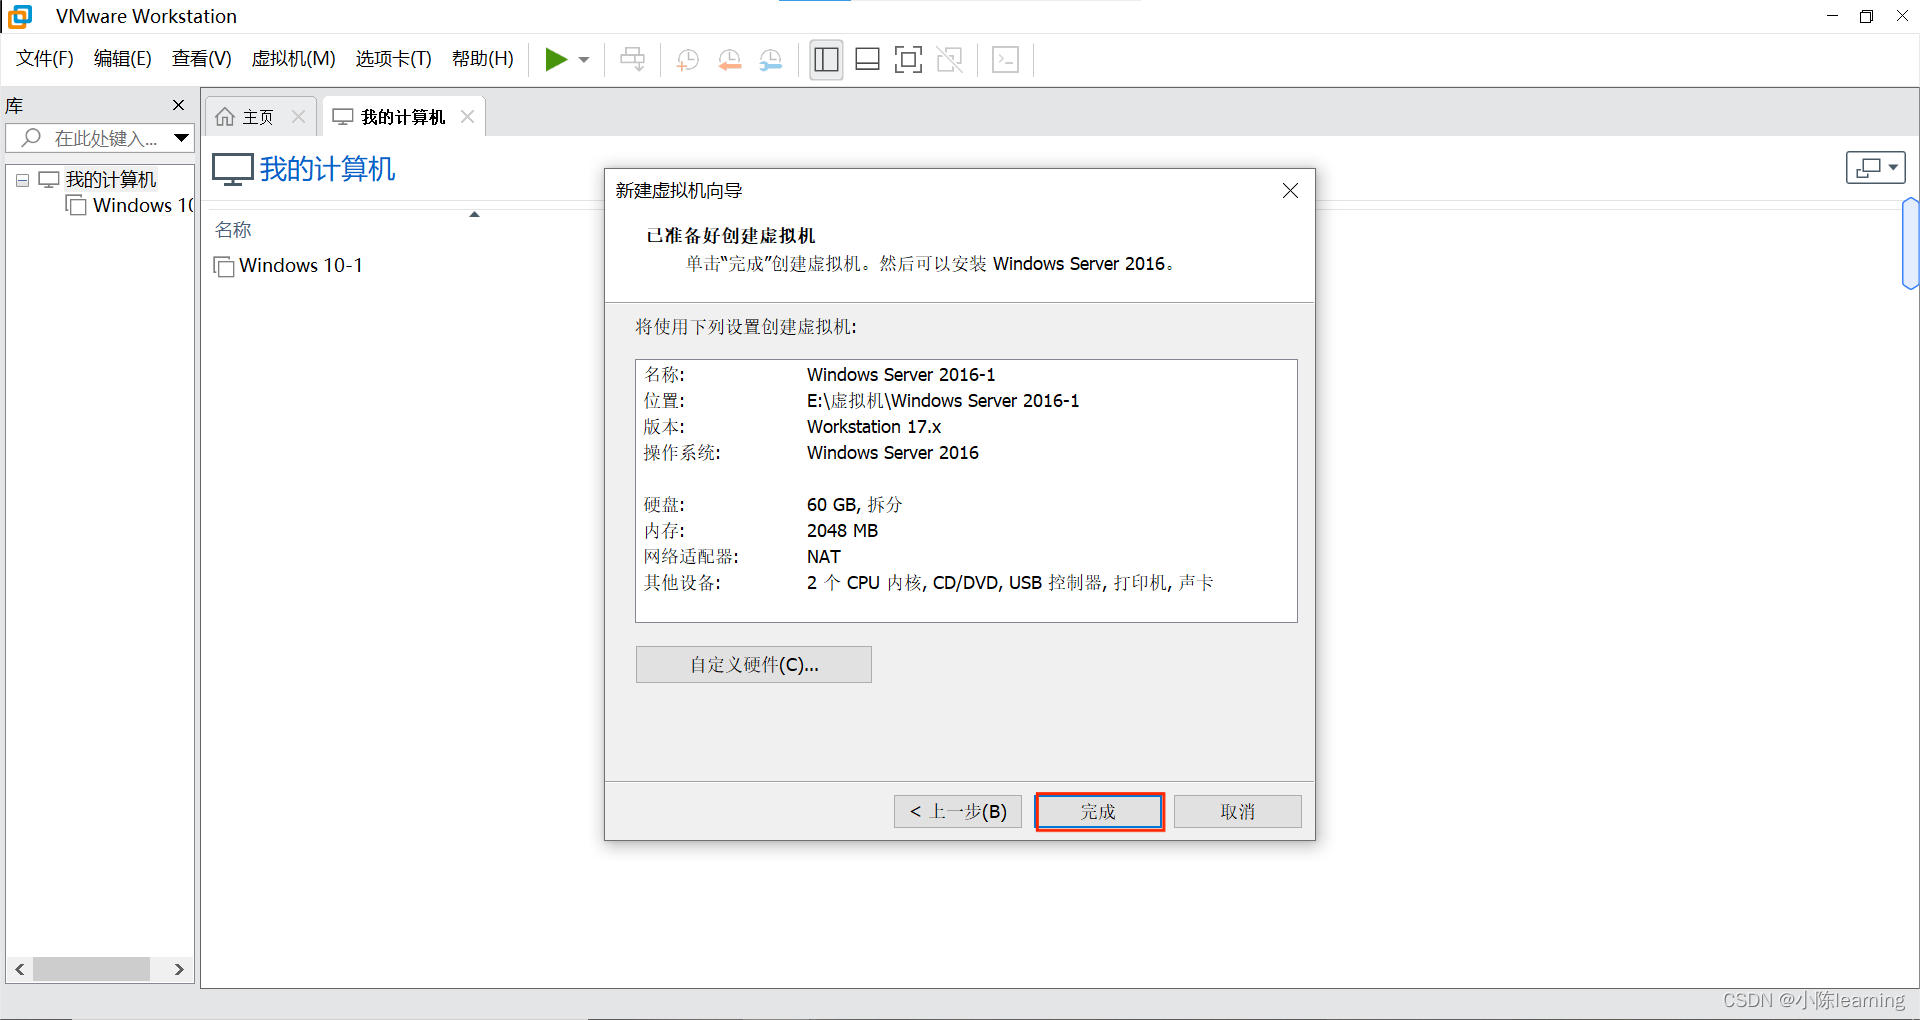Sort by the 名称 column header

pos(233,230)
